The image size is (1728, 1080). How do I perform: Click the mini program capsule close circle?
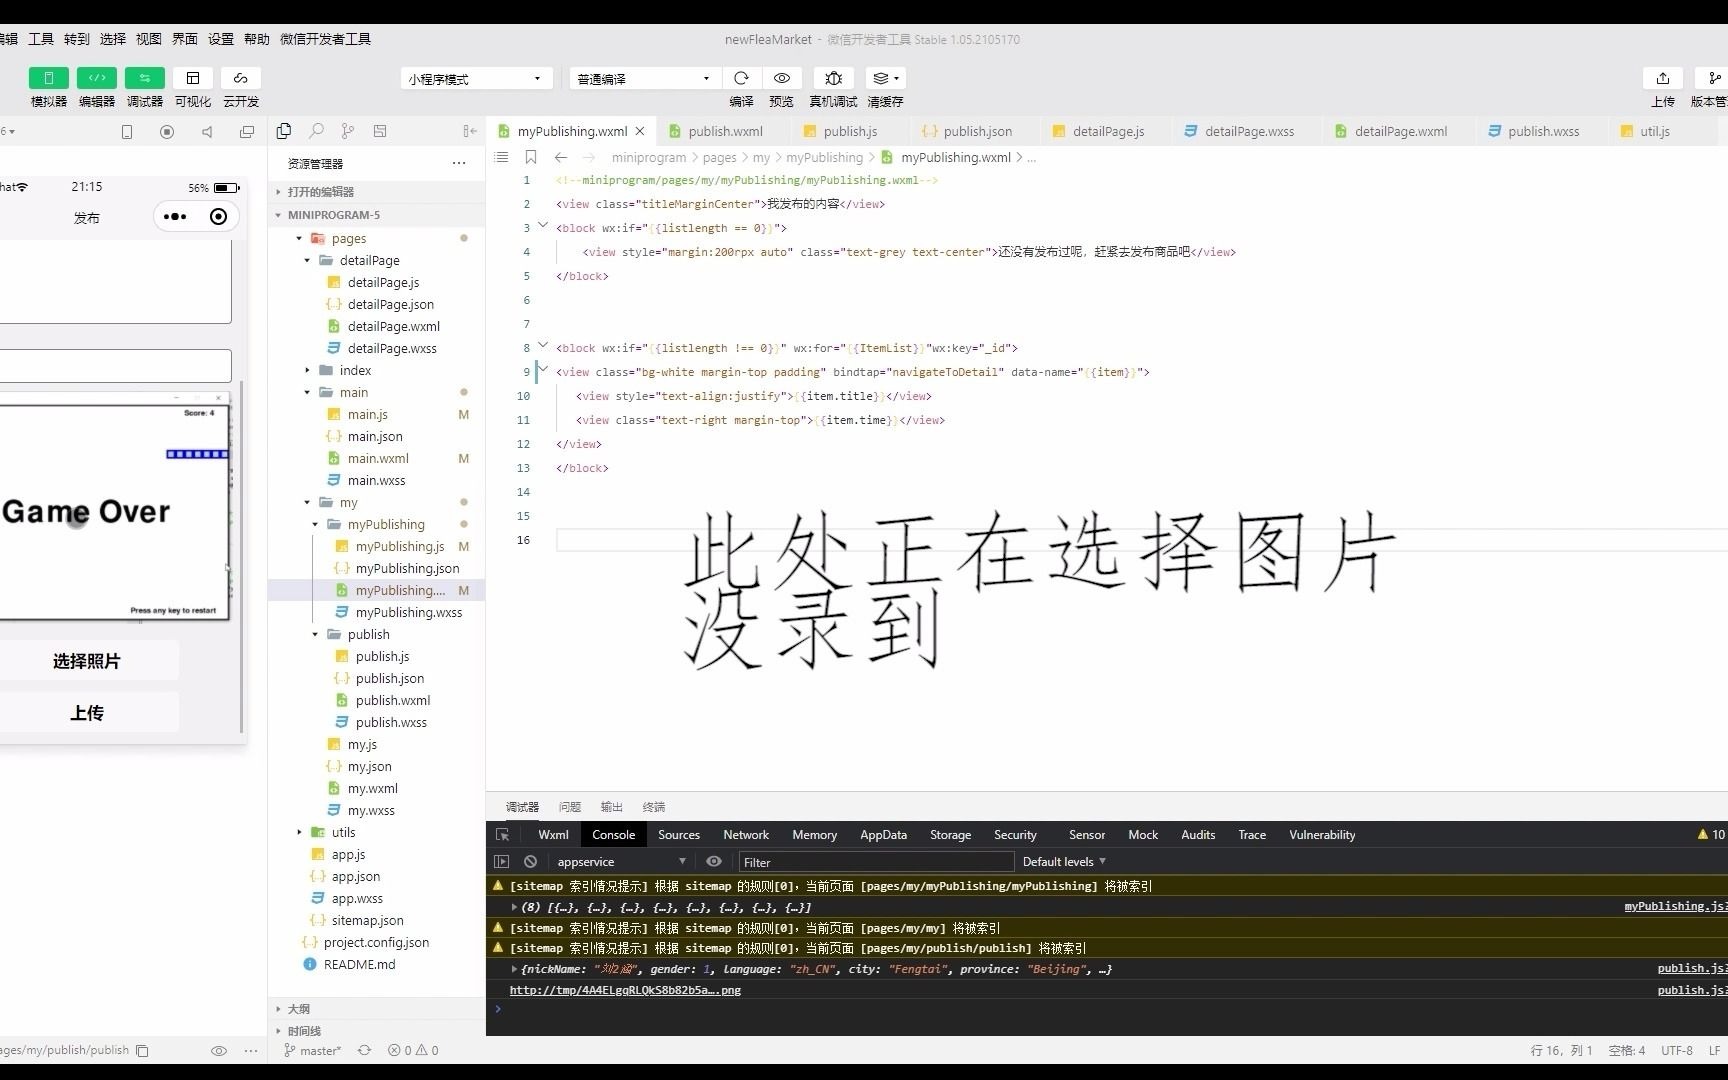(x=219, y=217)
